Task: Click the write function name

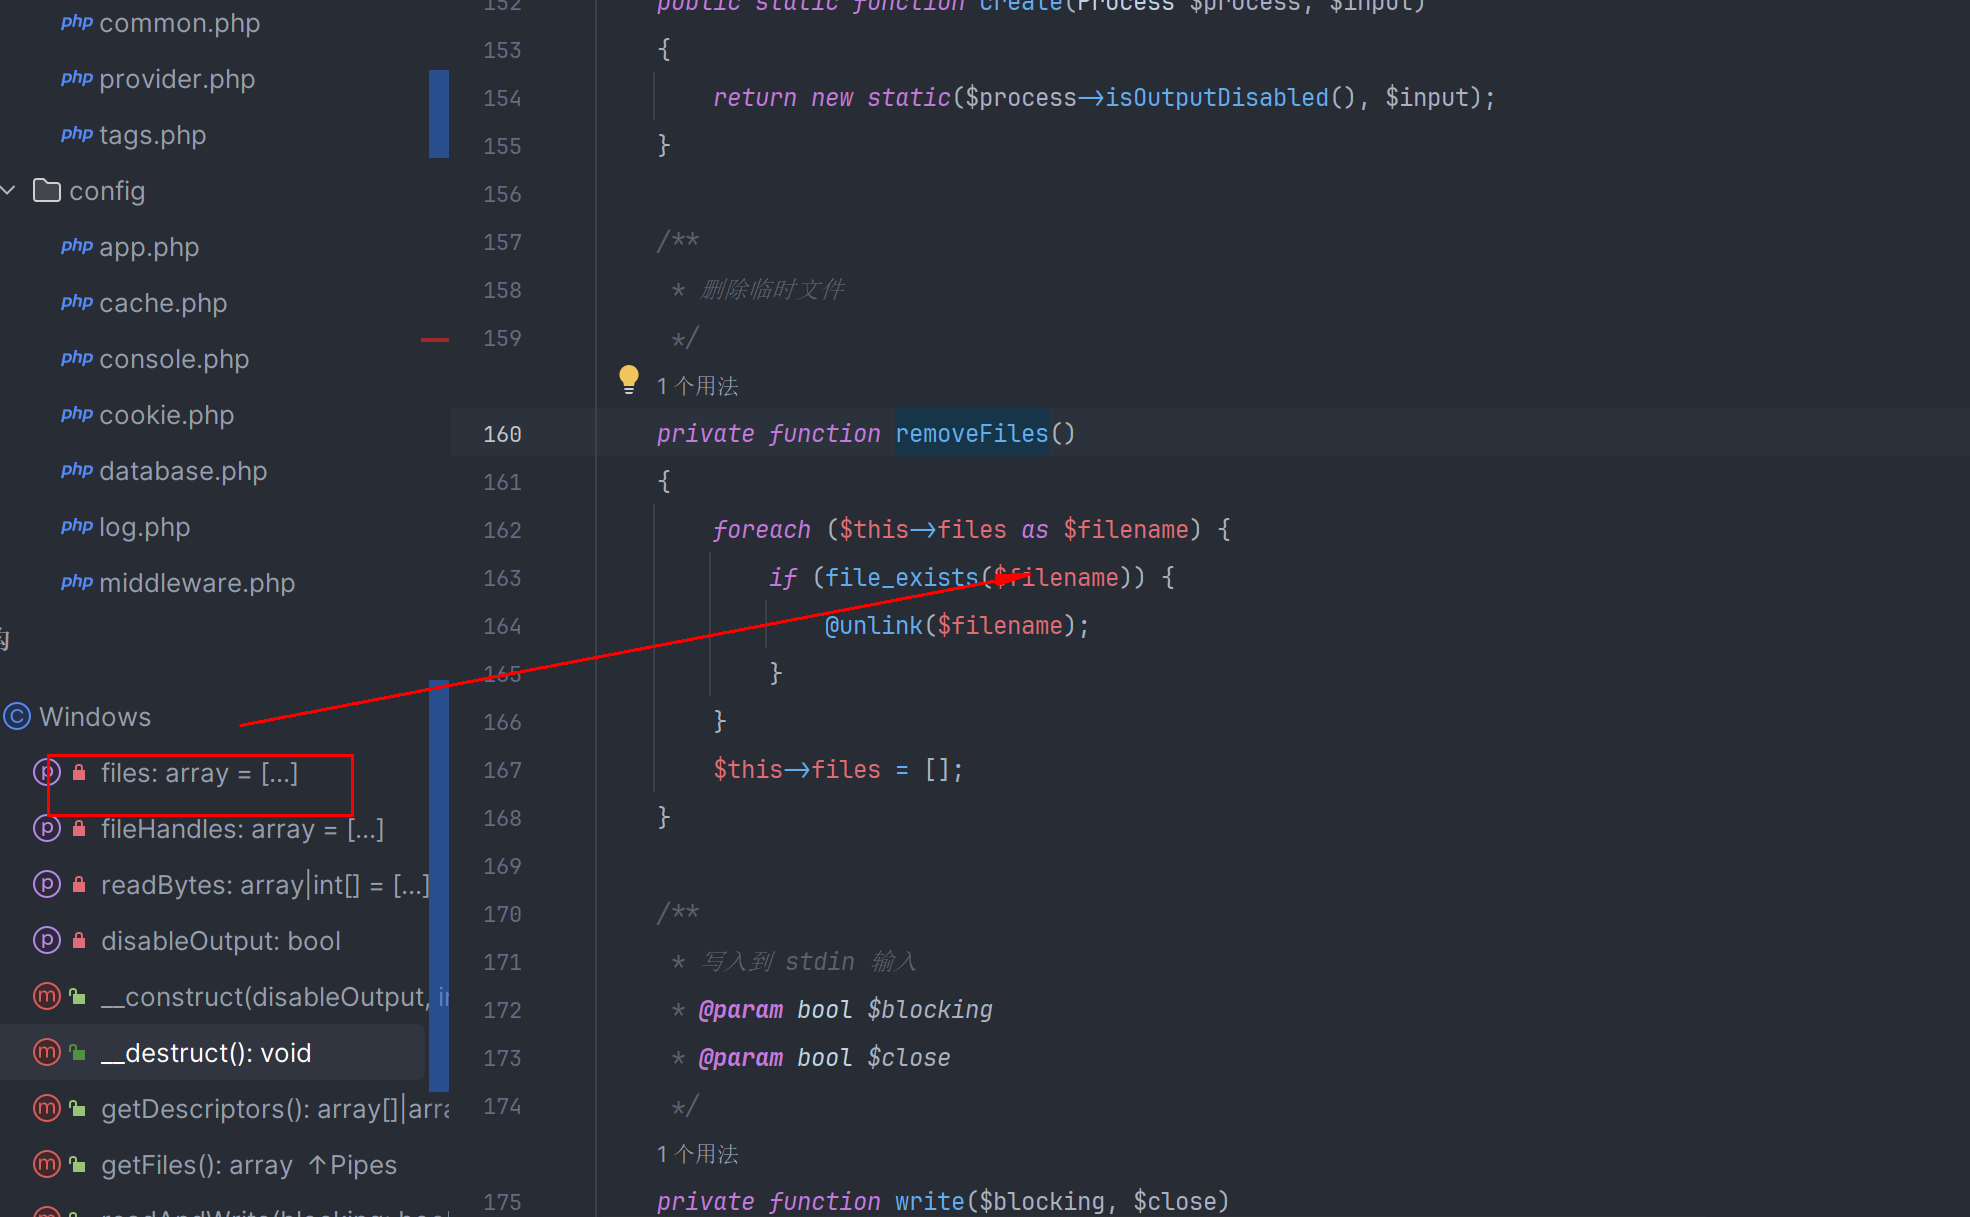Action: point(929,1201)
